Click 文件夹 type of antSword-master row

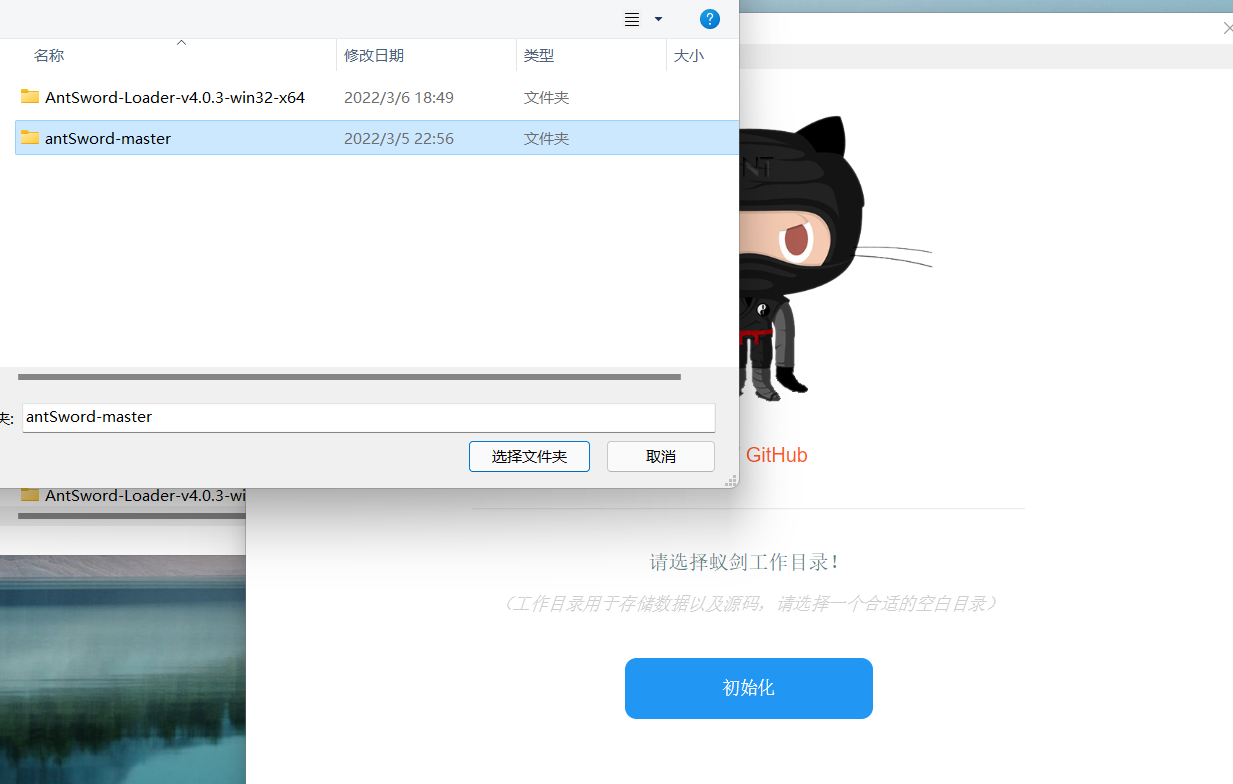[x=547, y=139]
